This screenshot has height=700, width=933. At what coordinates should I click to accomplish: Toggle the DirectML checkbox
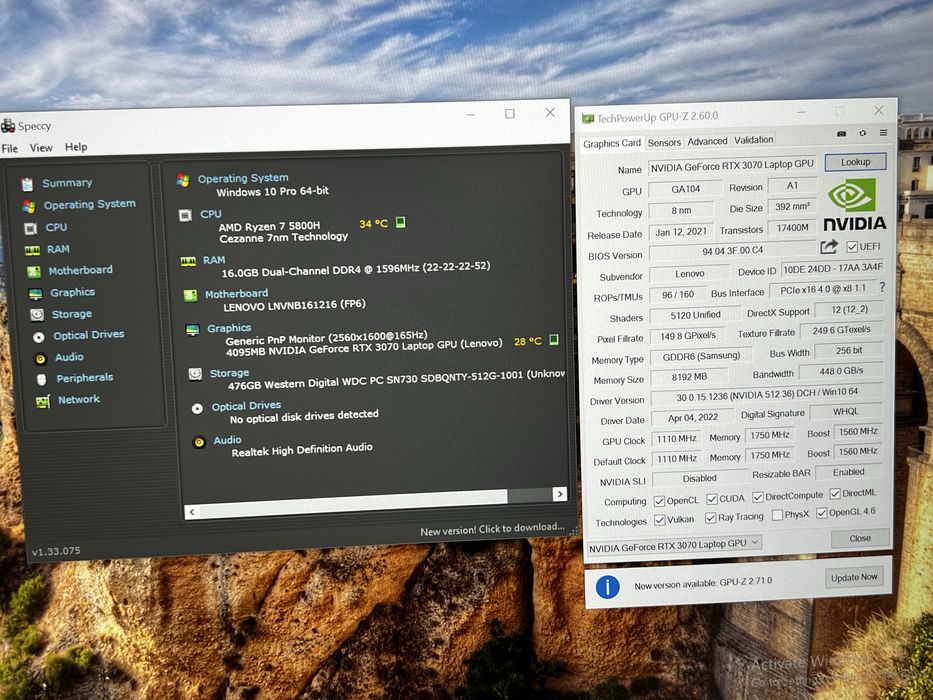(835, 493)
